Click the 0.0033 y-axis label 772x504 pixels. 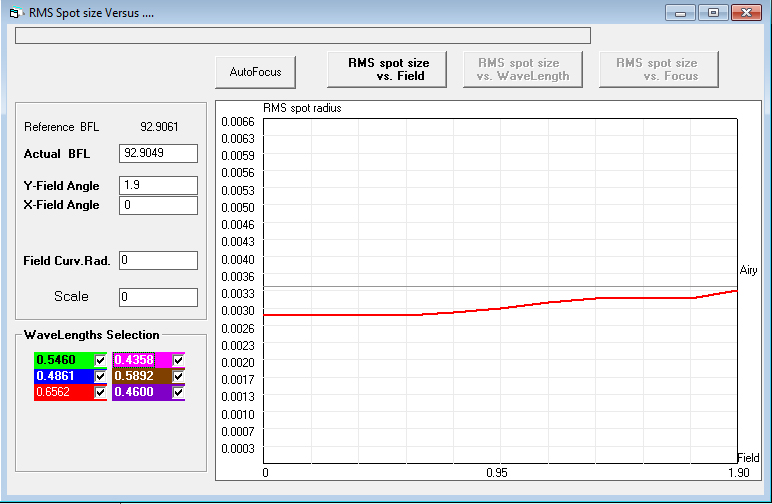coord(238,294)
